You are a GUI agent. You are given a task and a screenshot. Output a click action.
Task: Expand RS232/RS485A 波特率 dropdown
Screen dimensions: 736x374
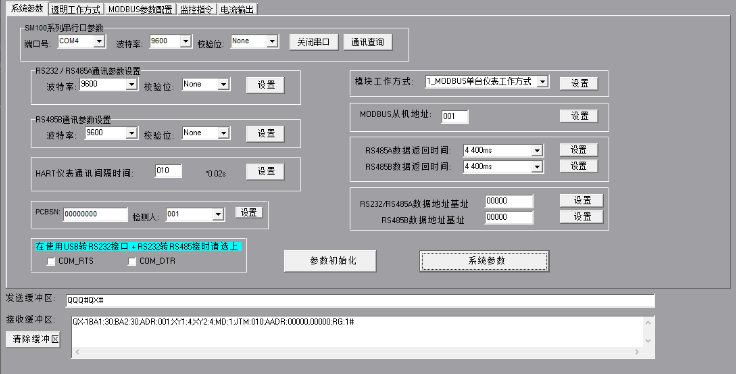pyautogui.click(x=131, y=84)
